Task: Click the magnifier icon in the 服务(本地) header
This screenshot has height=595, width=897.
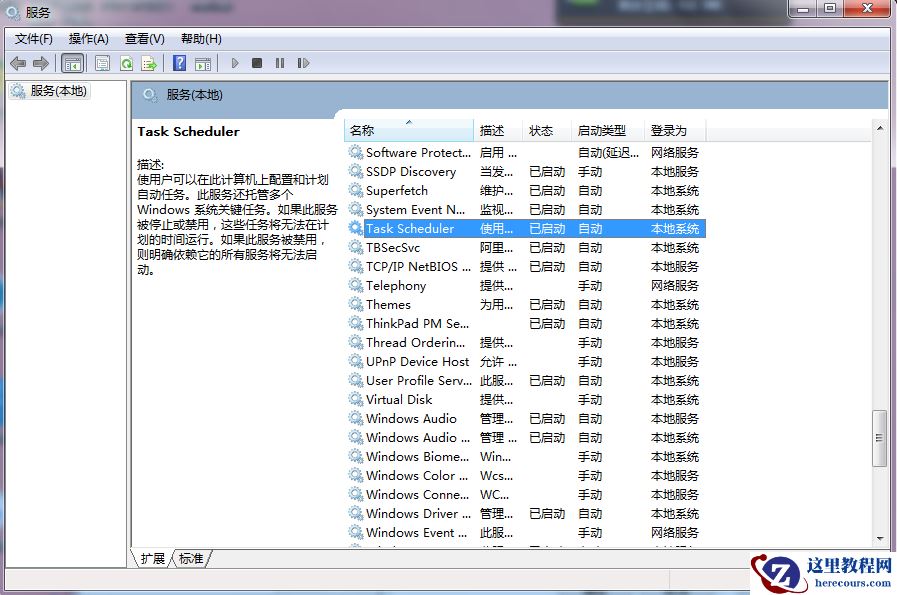Action: [150, 95]
